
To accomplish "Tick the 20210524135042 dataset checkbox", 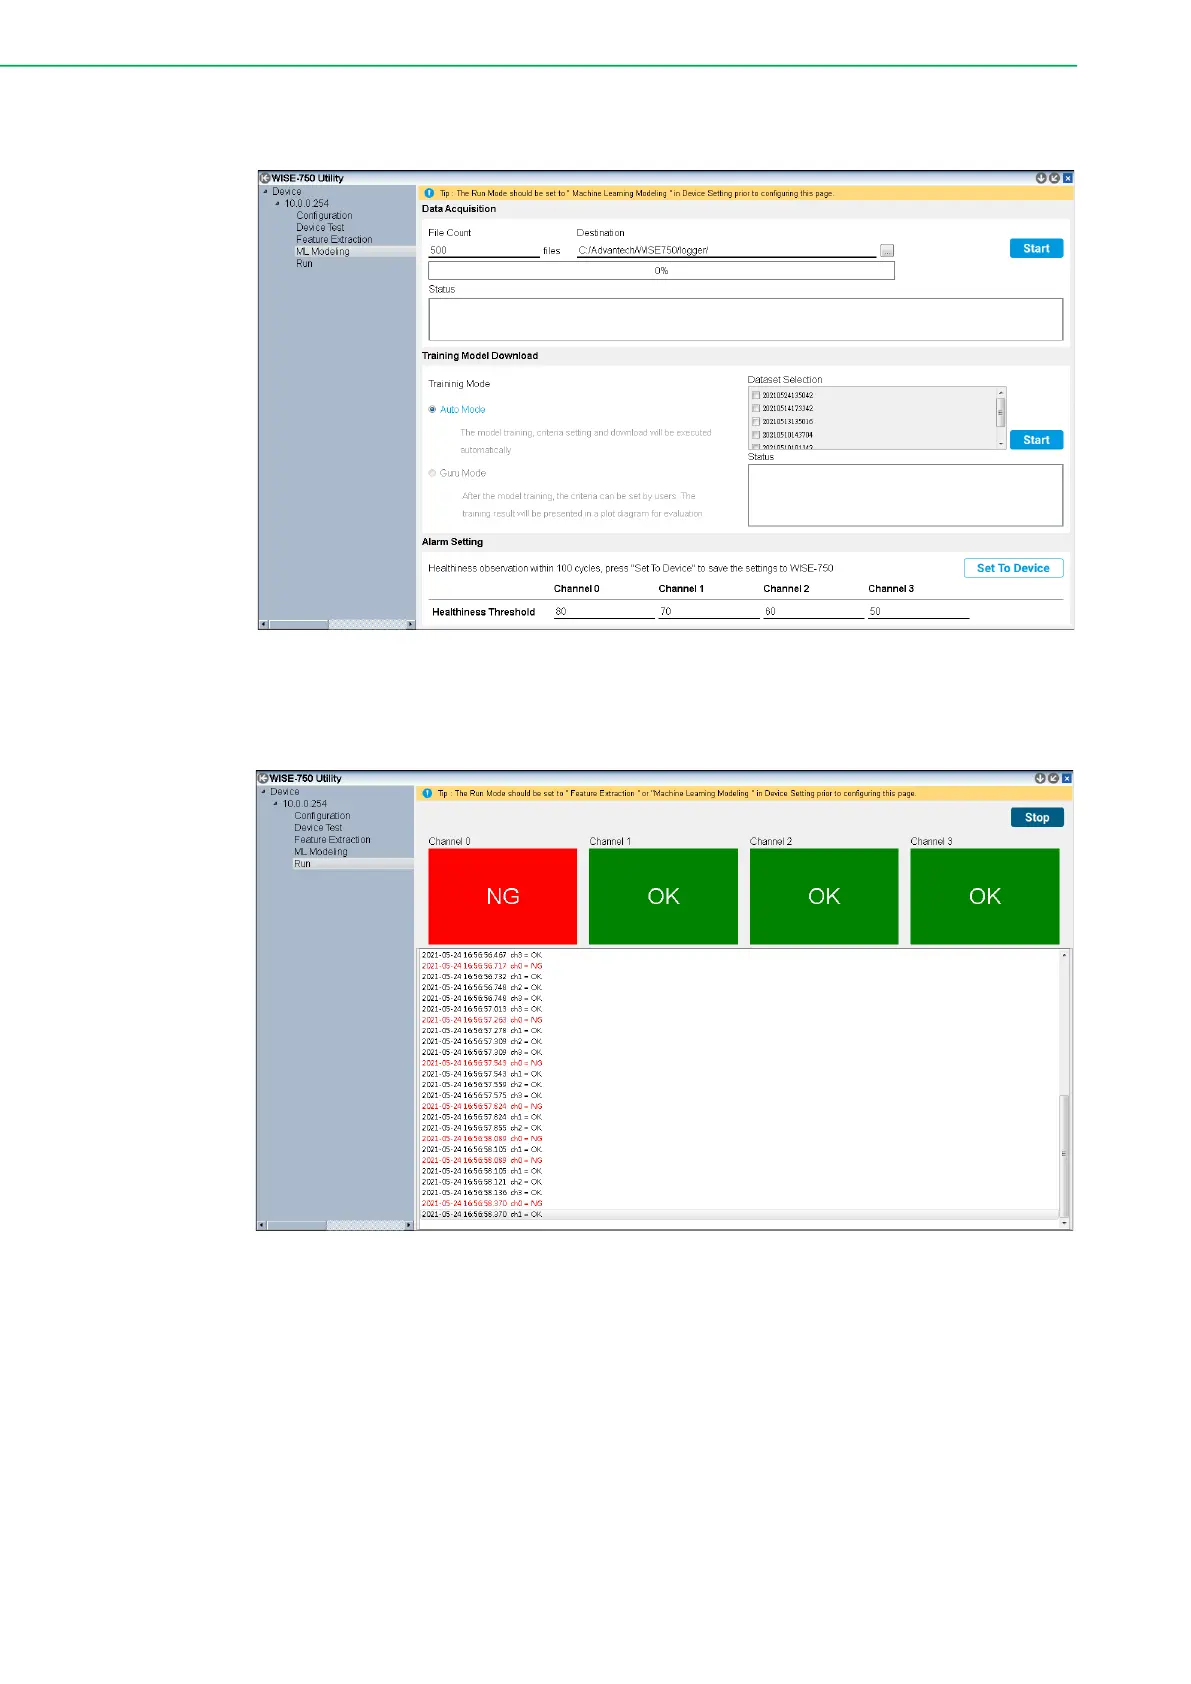I will (x=756, y=395).
